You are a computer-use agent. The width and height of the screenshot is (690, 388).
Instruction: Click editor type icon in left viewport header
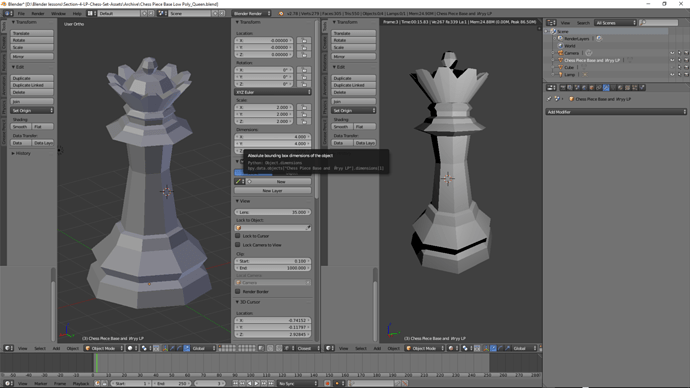coord(8,348)
